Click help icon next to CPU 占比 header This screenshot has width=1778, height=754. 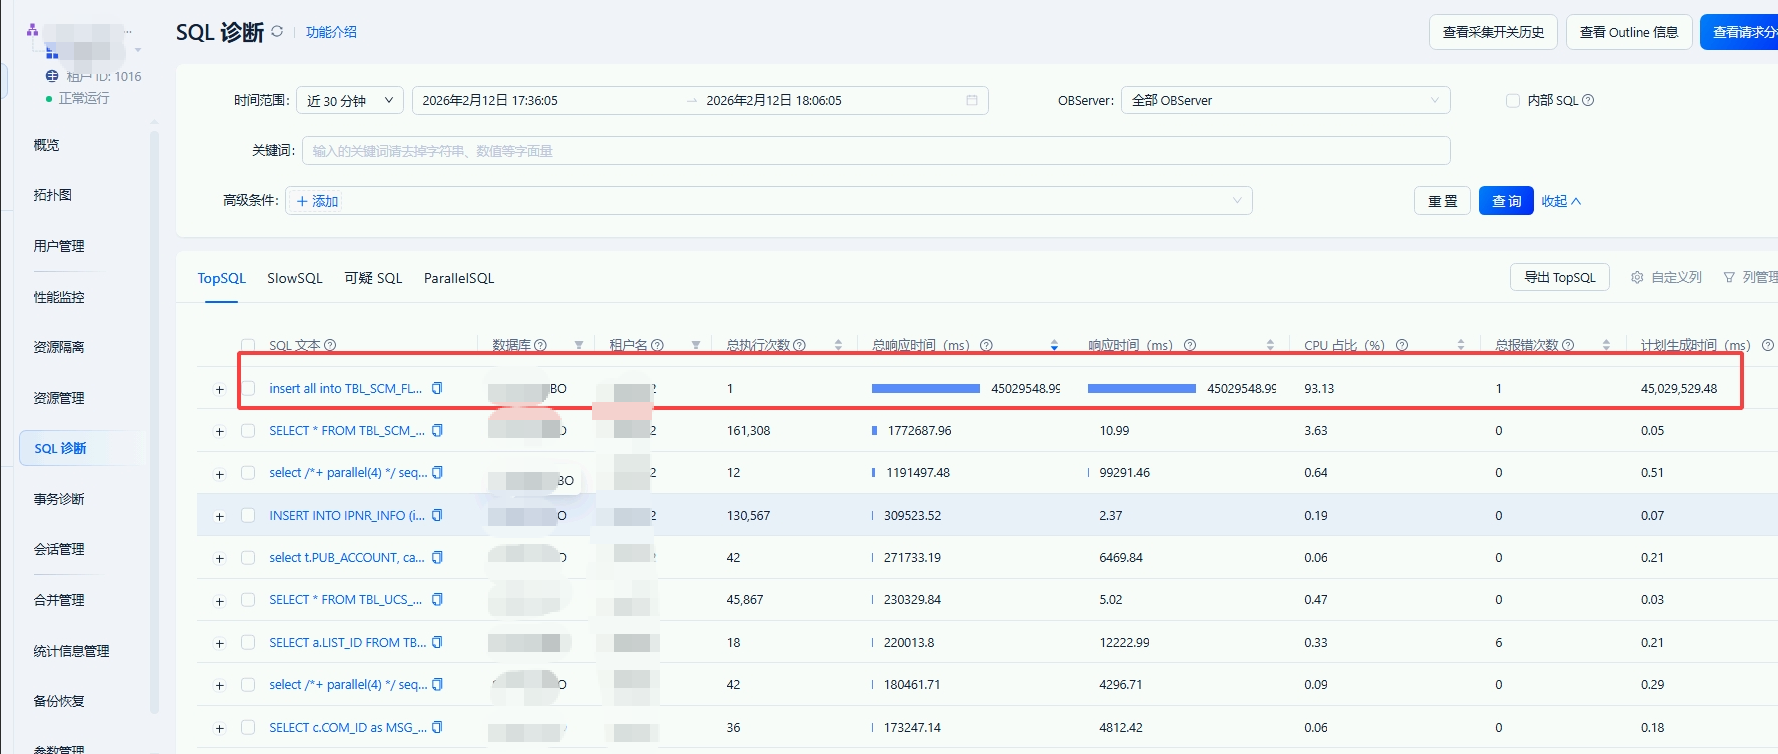point(1402,345)
